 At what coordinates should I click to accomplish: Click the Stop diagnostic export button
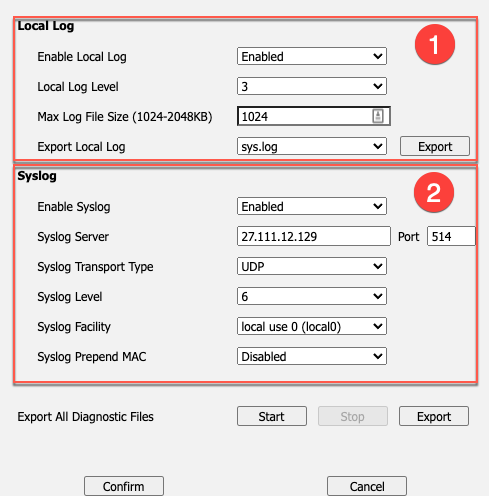coord(353,416)
